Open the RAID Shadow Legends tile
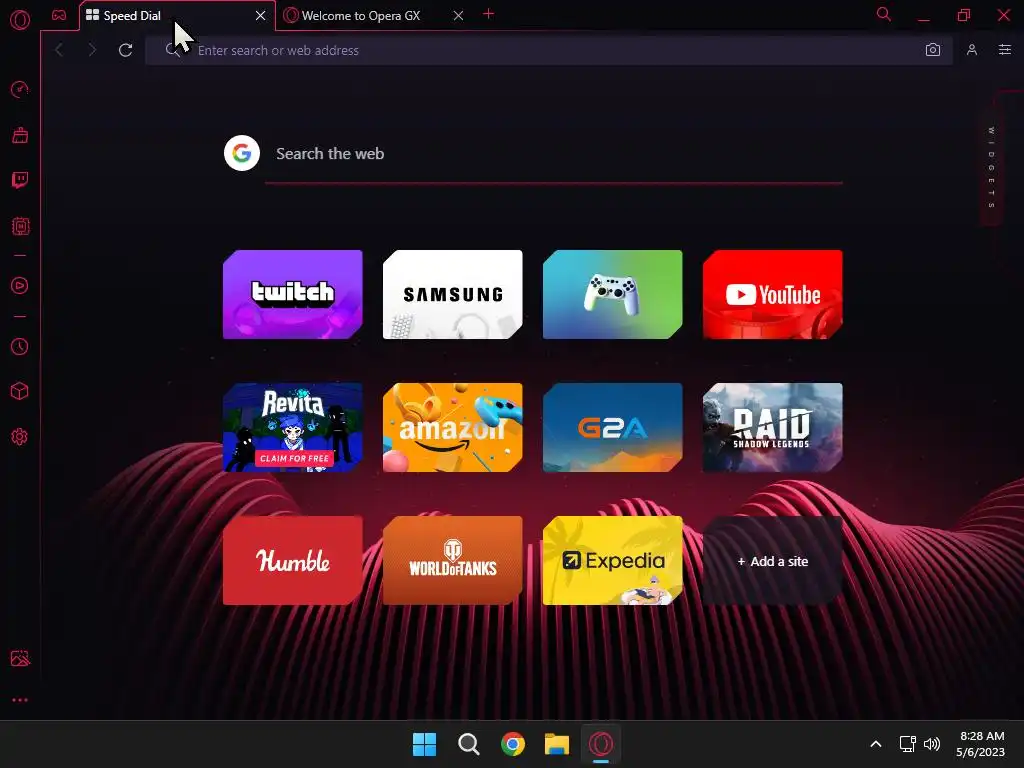This screenshot has width=1024, height=768. click(773, 428)
